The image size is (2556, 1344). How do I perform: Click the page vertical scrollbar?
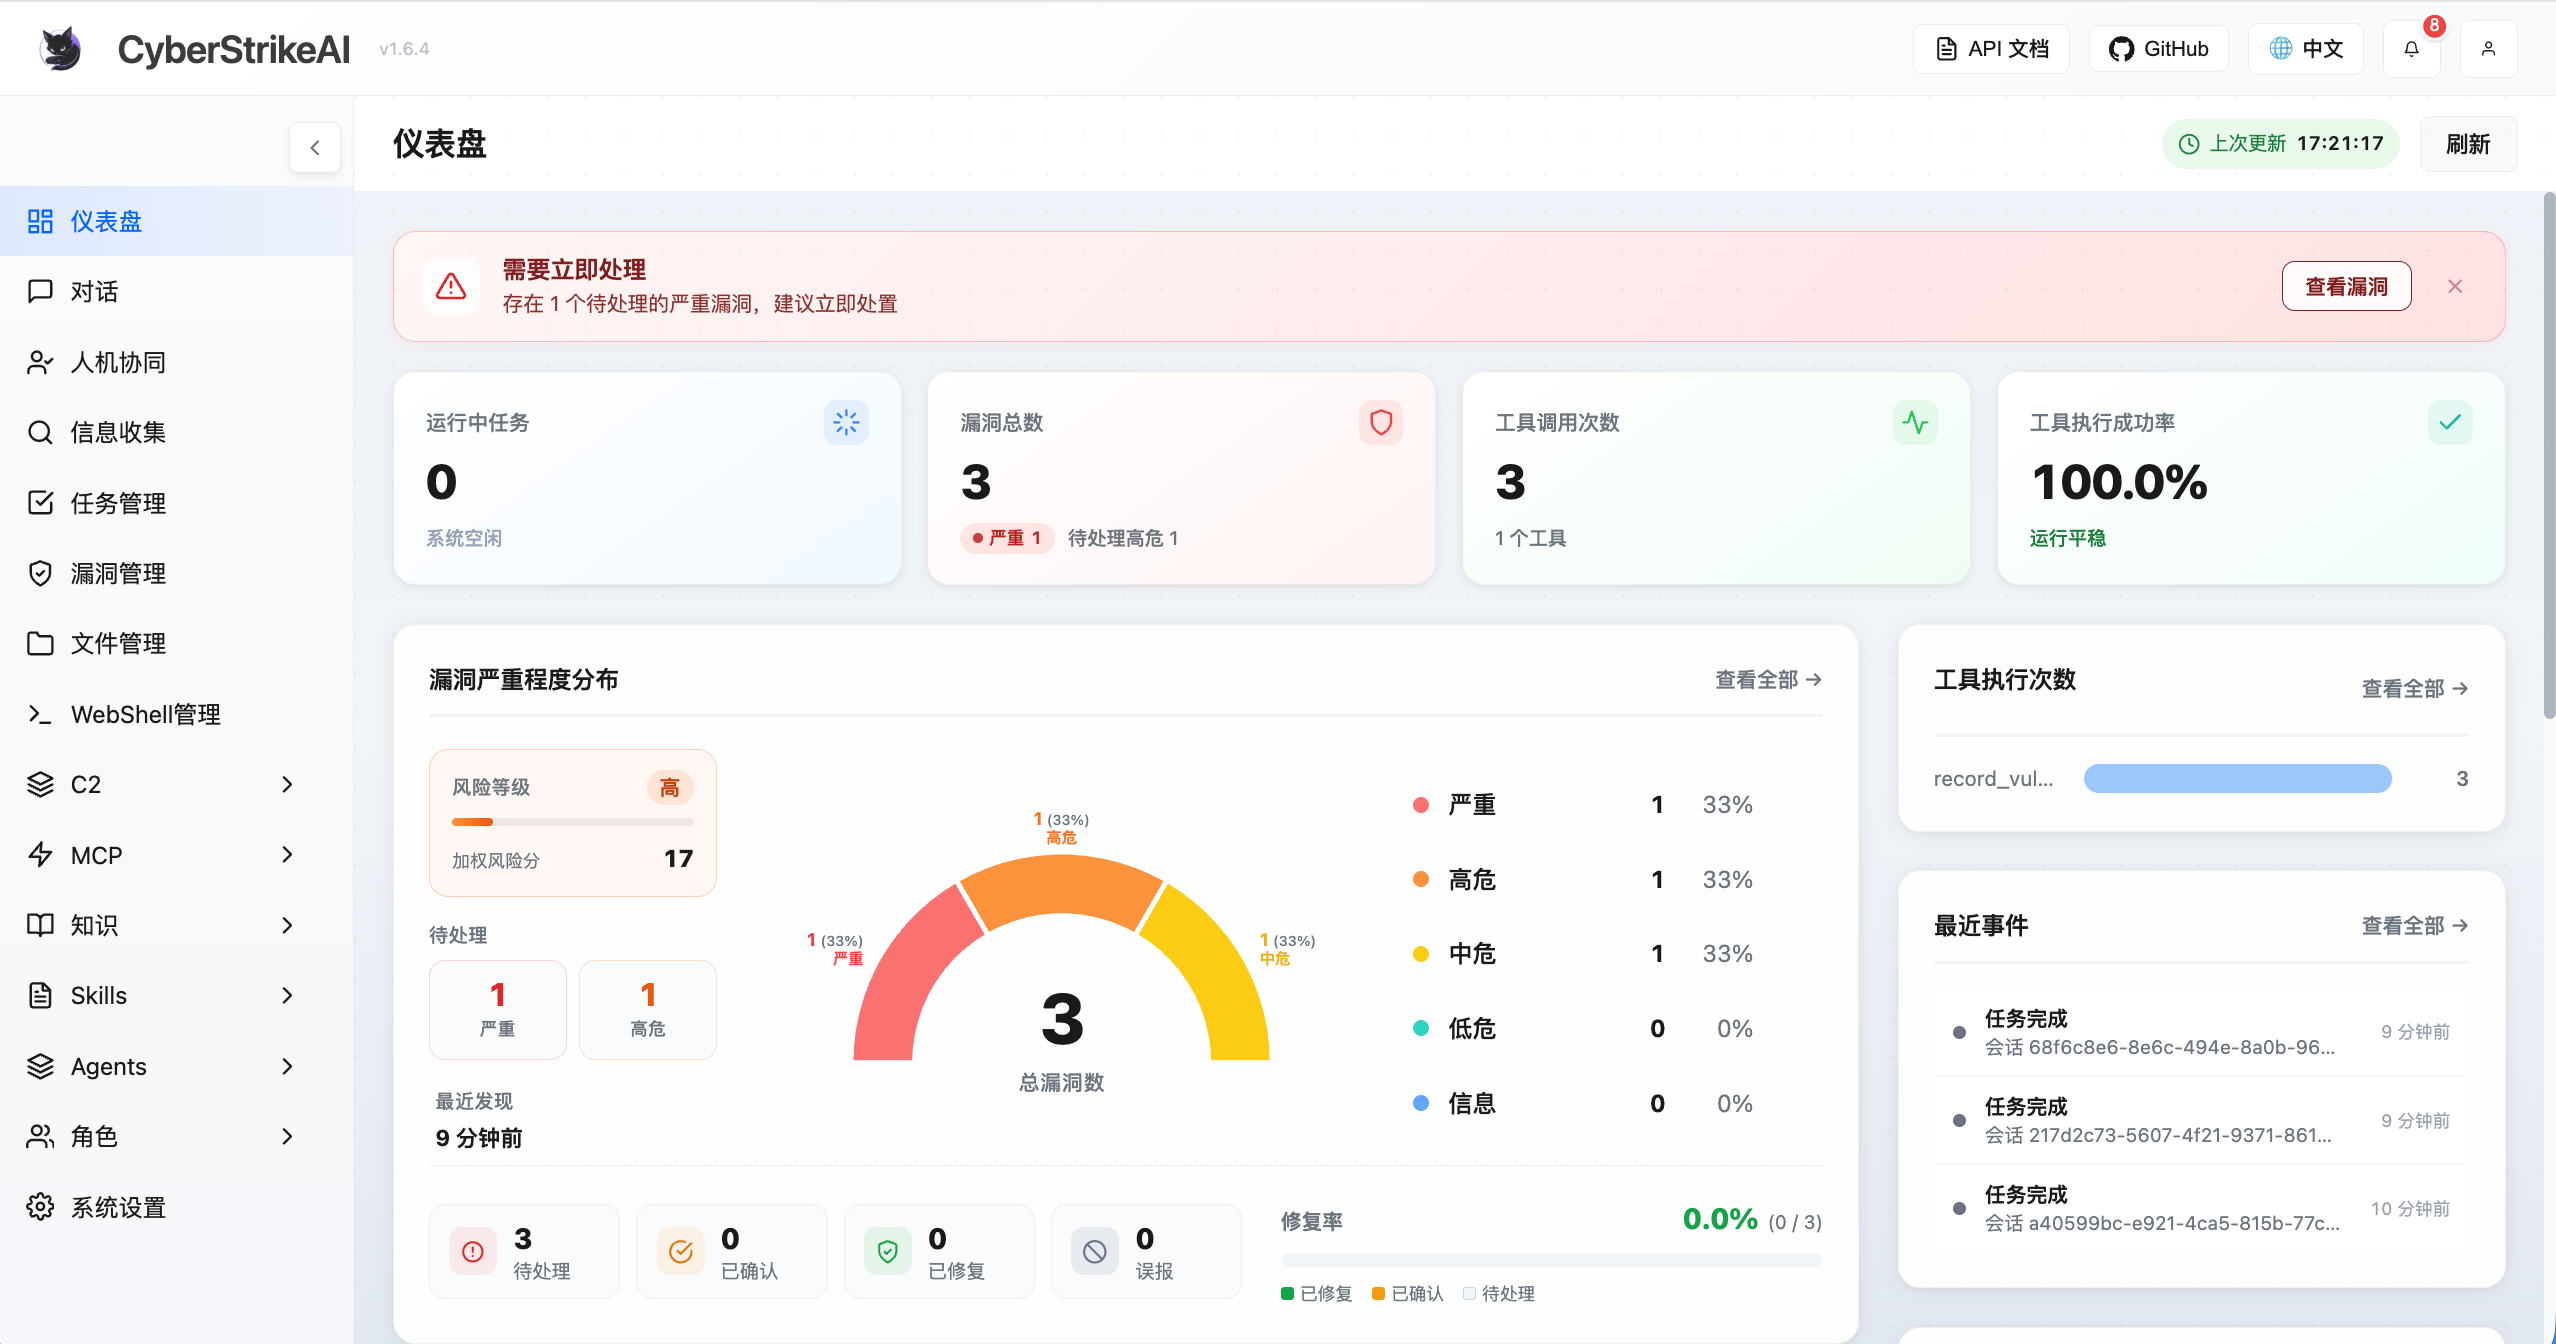coord(2549,455)
